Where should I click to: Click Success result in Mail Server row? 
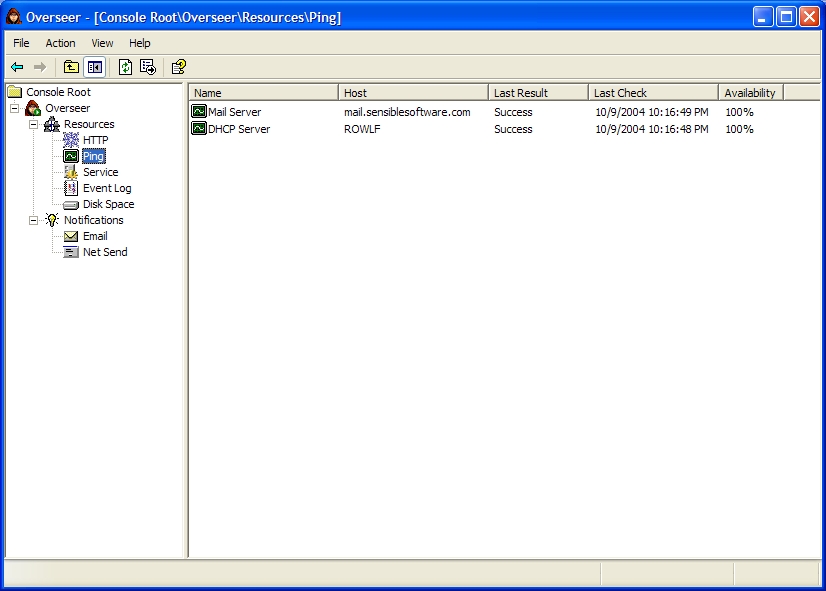tap(513, 112)
